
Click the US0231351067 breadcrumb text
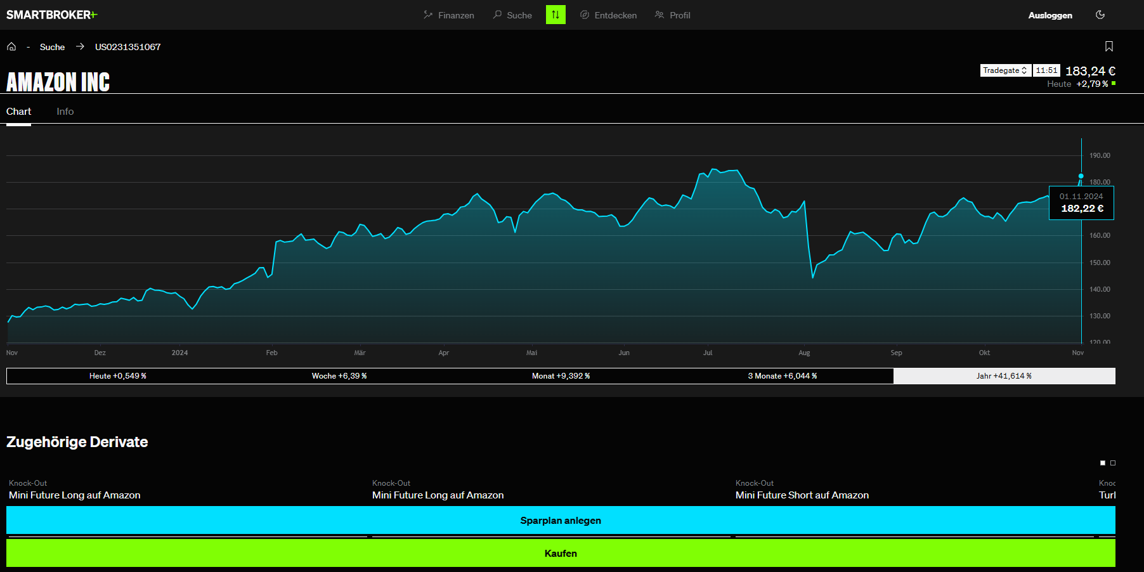[x=128, y=47]
